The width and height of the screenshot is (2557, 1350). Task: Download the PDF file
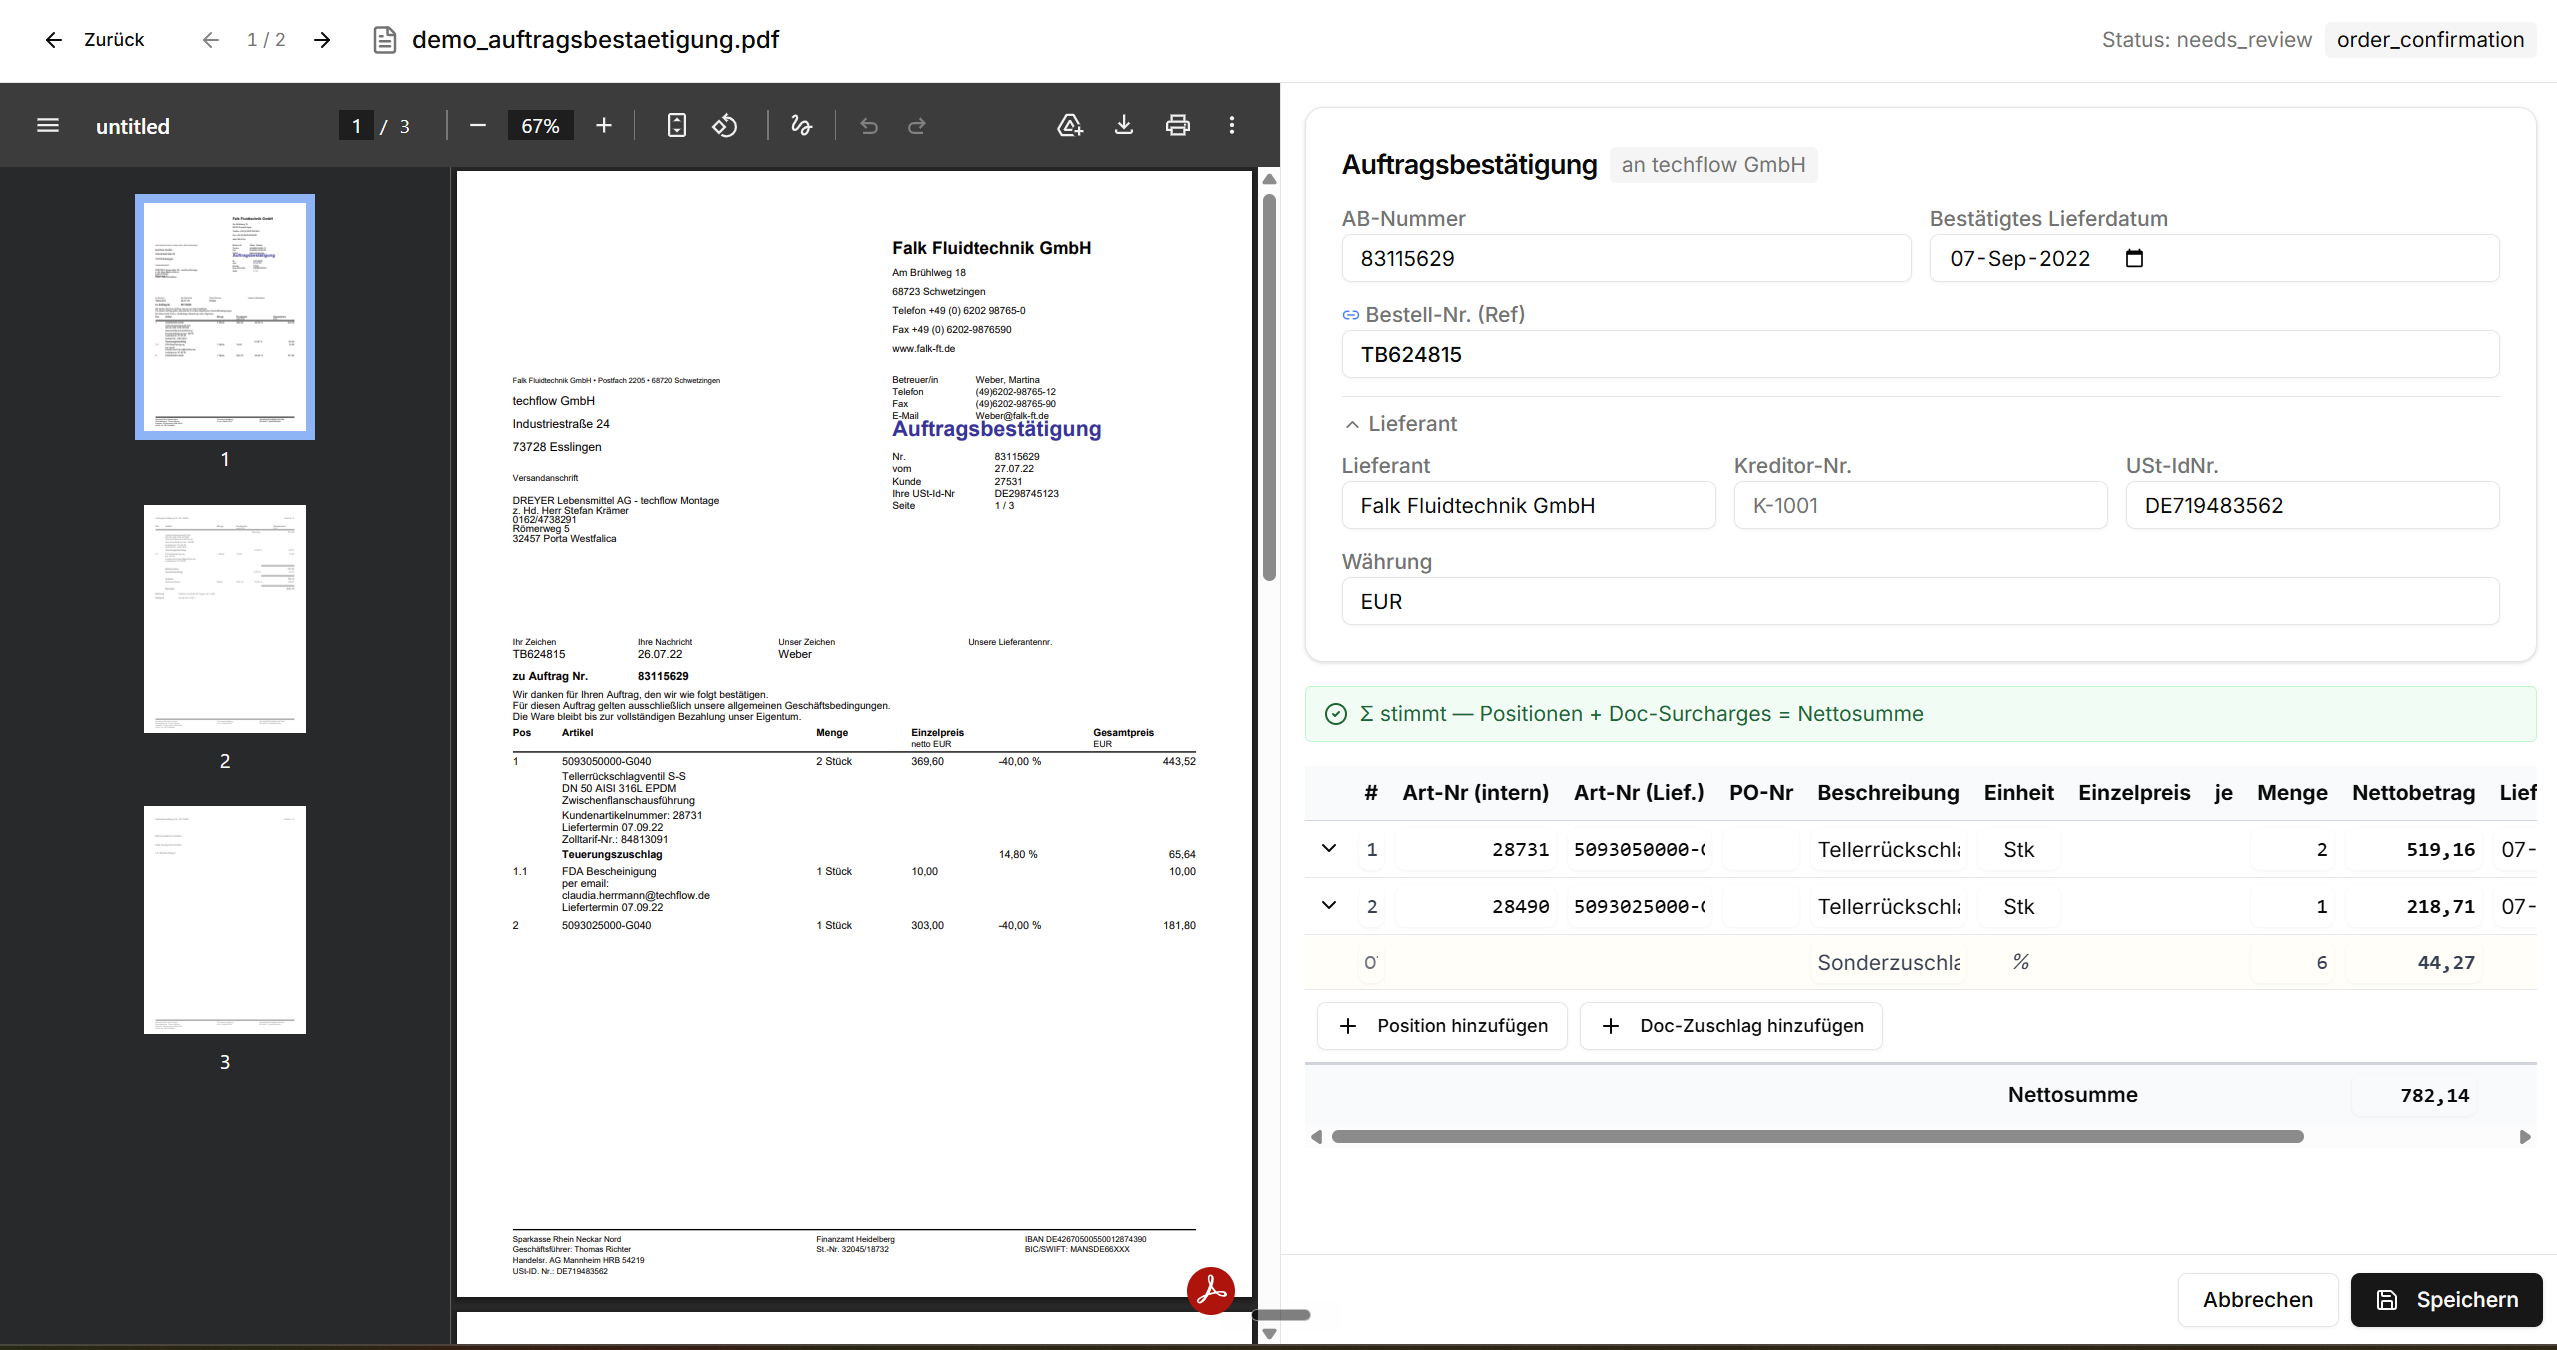[1124, 125]
